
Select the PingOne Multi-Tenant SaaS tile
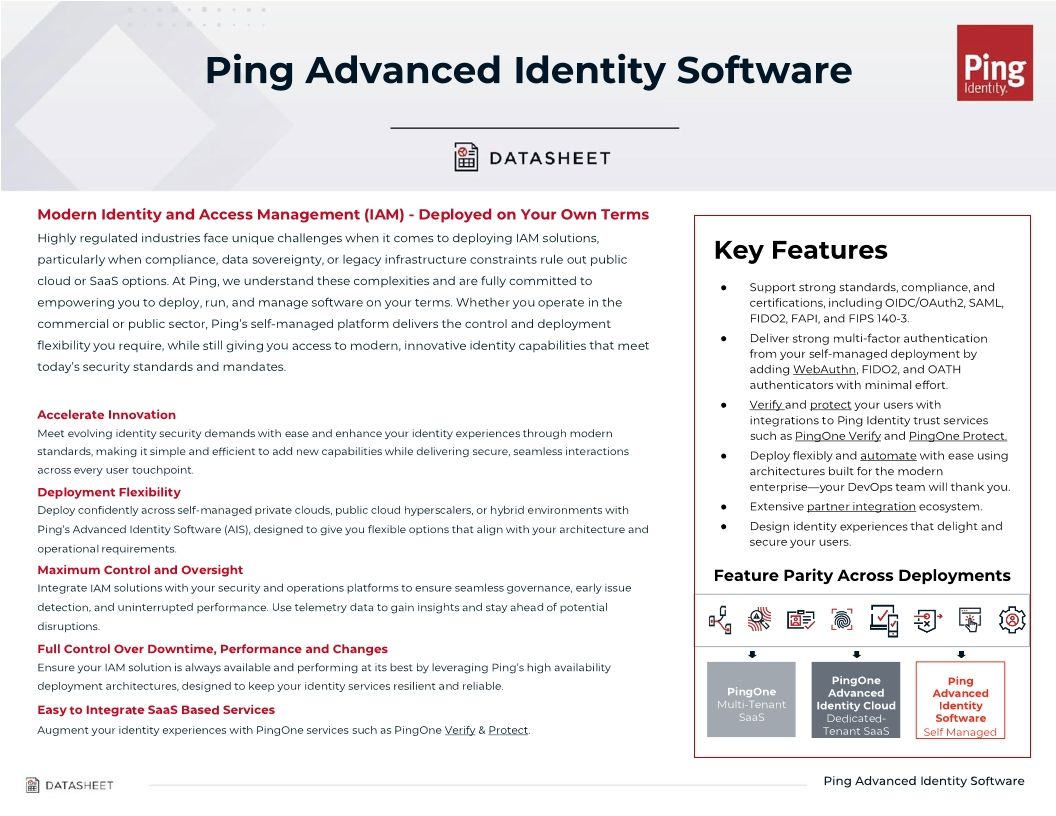[x=751, y=700]
